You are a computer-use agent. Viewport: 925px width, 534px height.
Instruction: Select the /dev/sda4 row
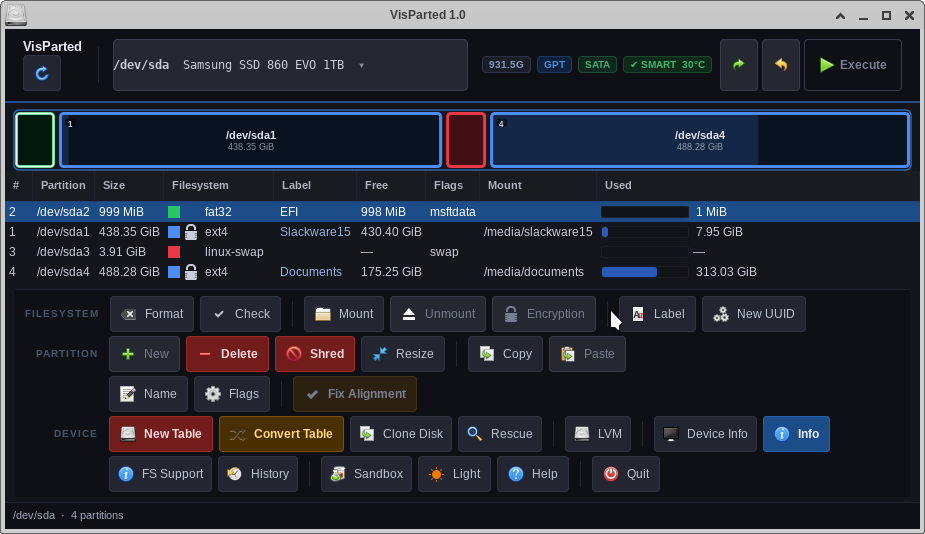(x=462, y=272)
